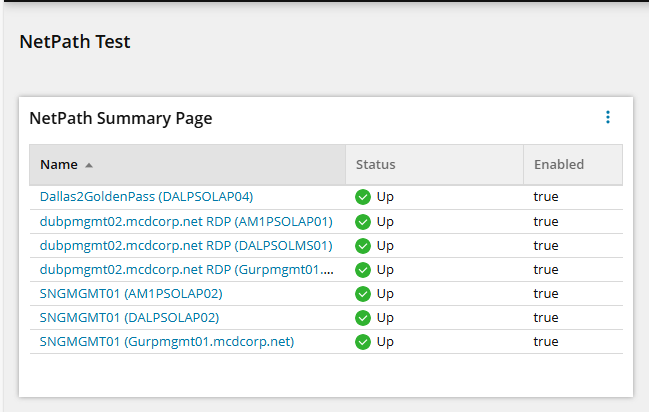This screenshot has width=649, height=412.
Task: Click Up status icon for SNGMGMT01 (DALPSOLAP02)
Action: pyautogui.click(x=363, y=318)
